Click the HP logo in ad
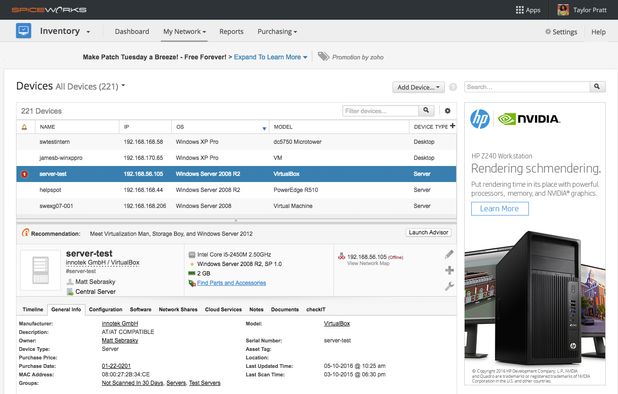Viewport: 618px width, 394px height. click(480, 119)
